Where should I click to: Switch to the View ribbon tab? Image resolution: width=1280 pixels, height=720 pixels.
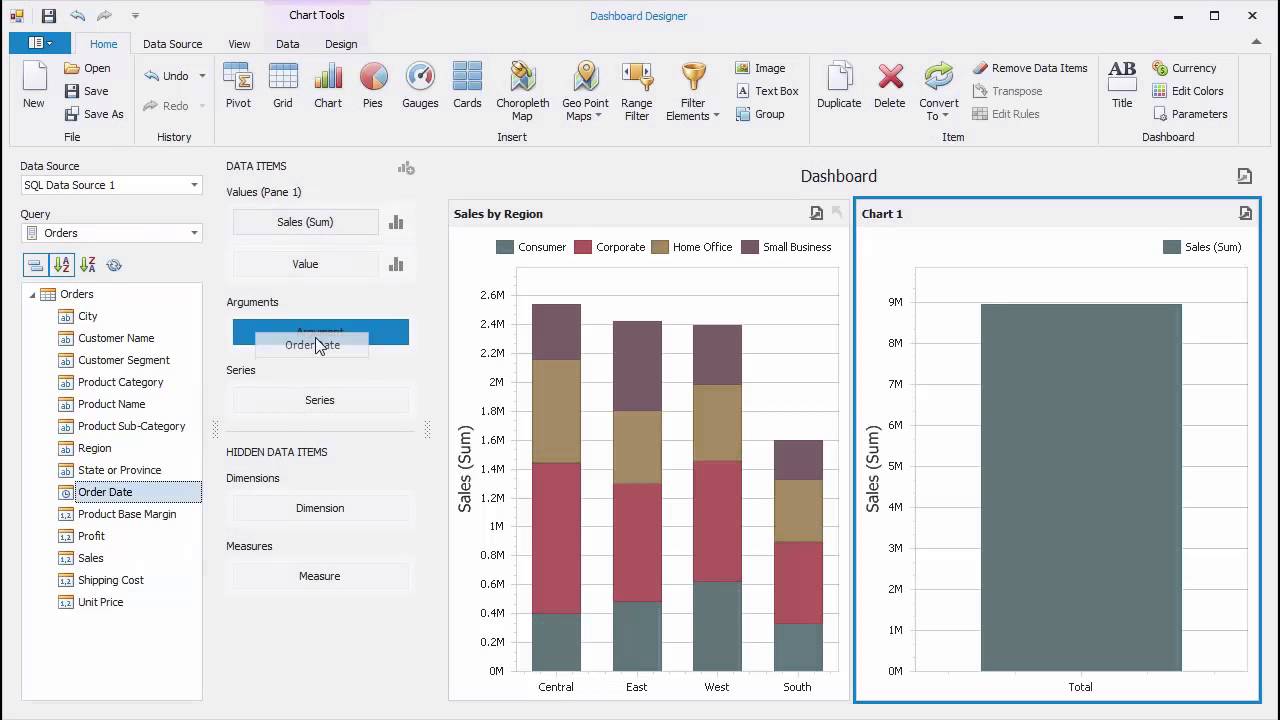pos(239,44)
